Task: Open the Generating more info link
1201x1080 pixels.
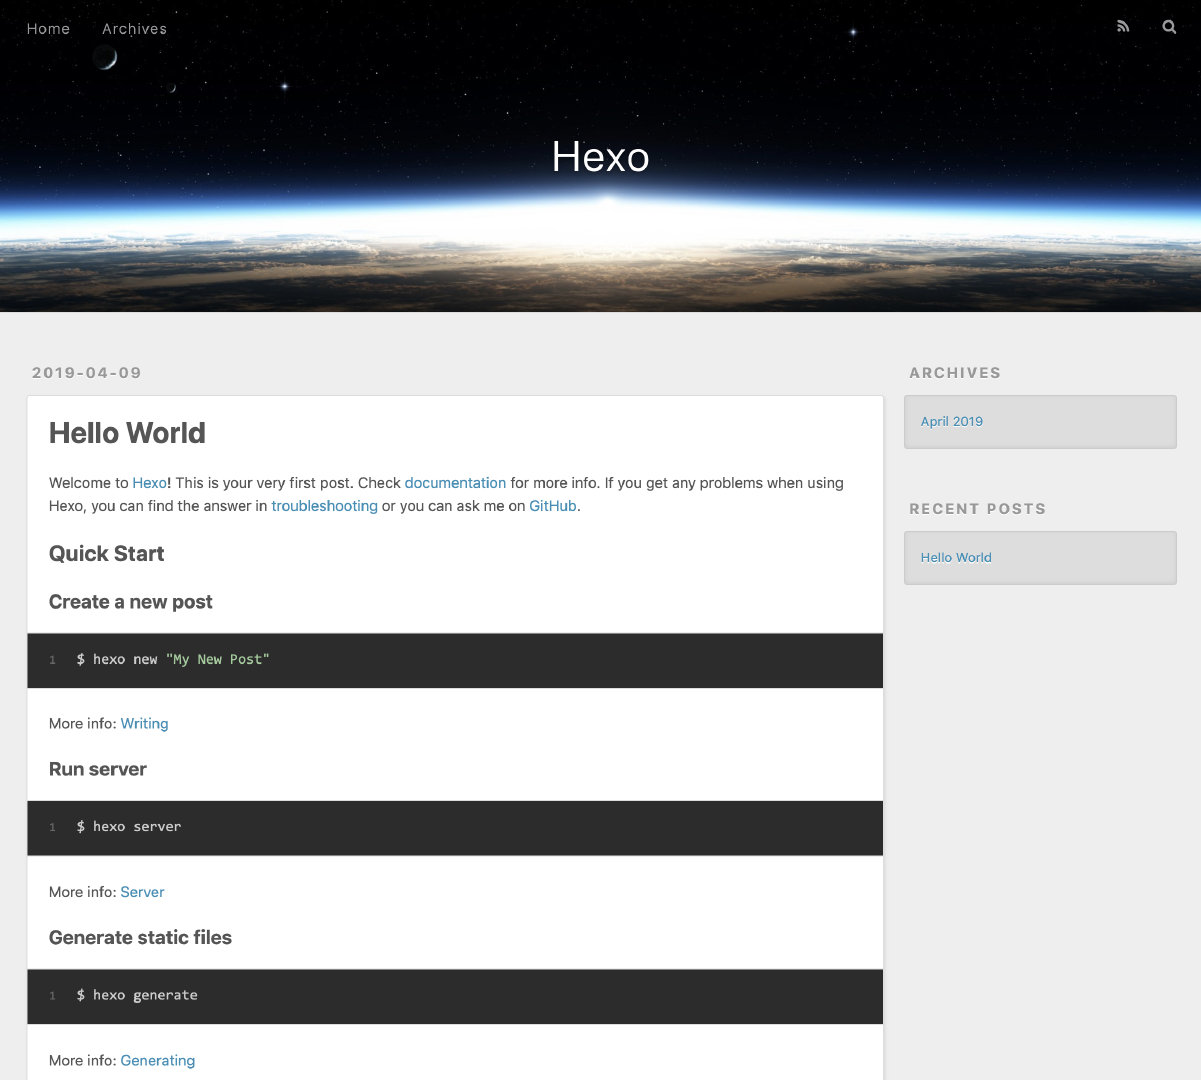Action: (158, 1061)
